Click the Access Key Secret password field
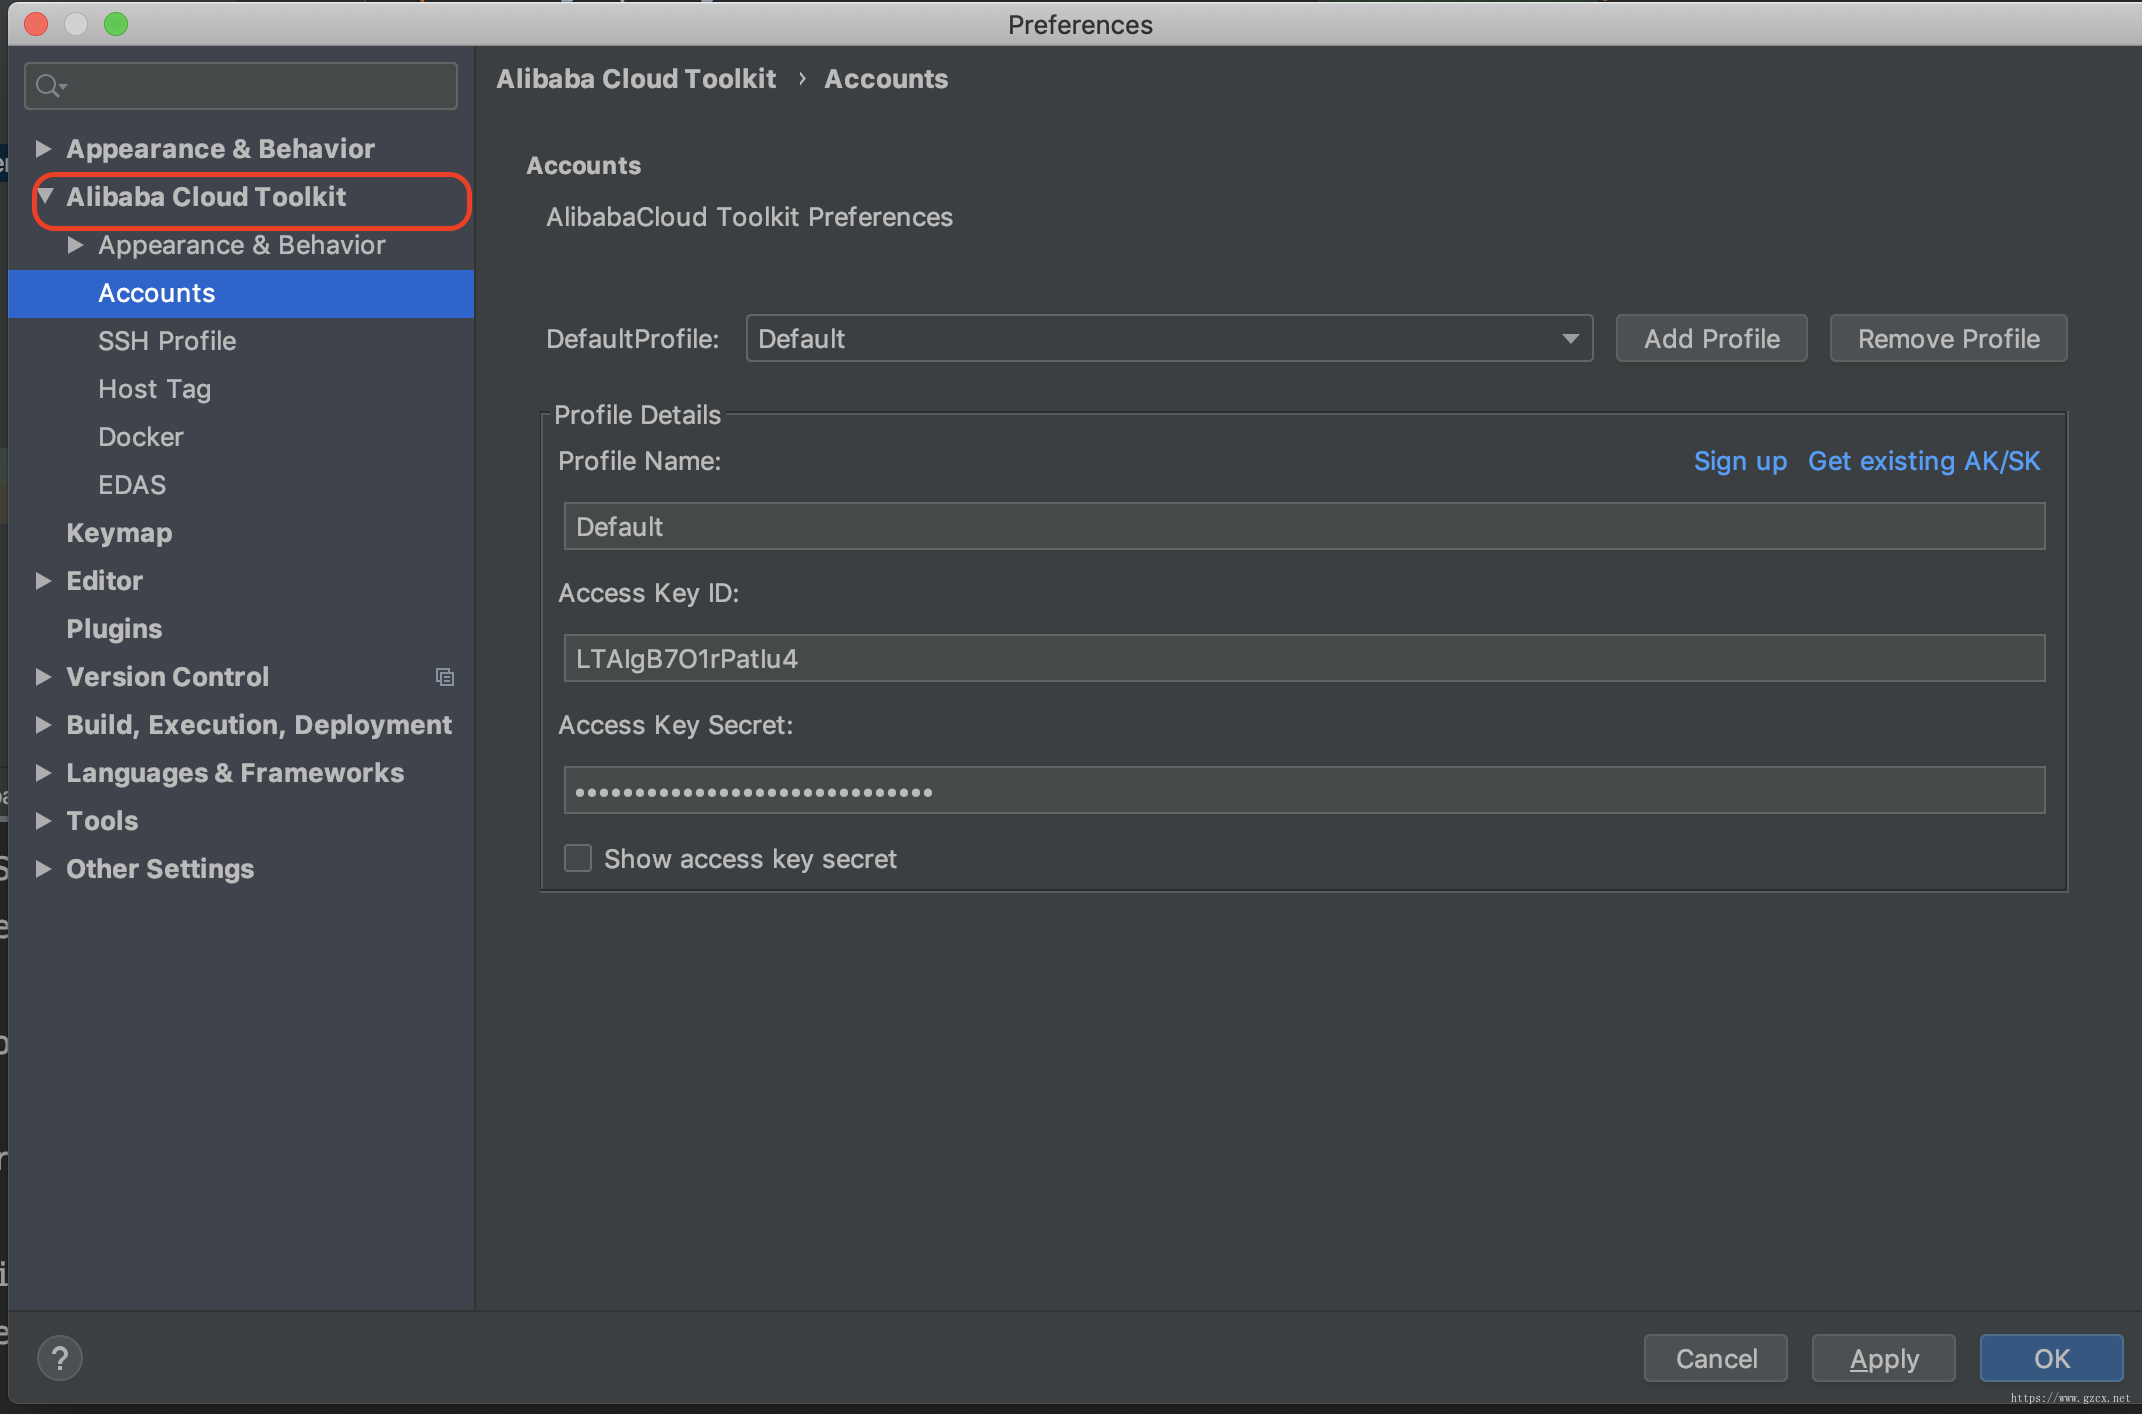The image size is (2142, 1414). [x=1304, y=790]
